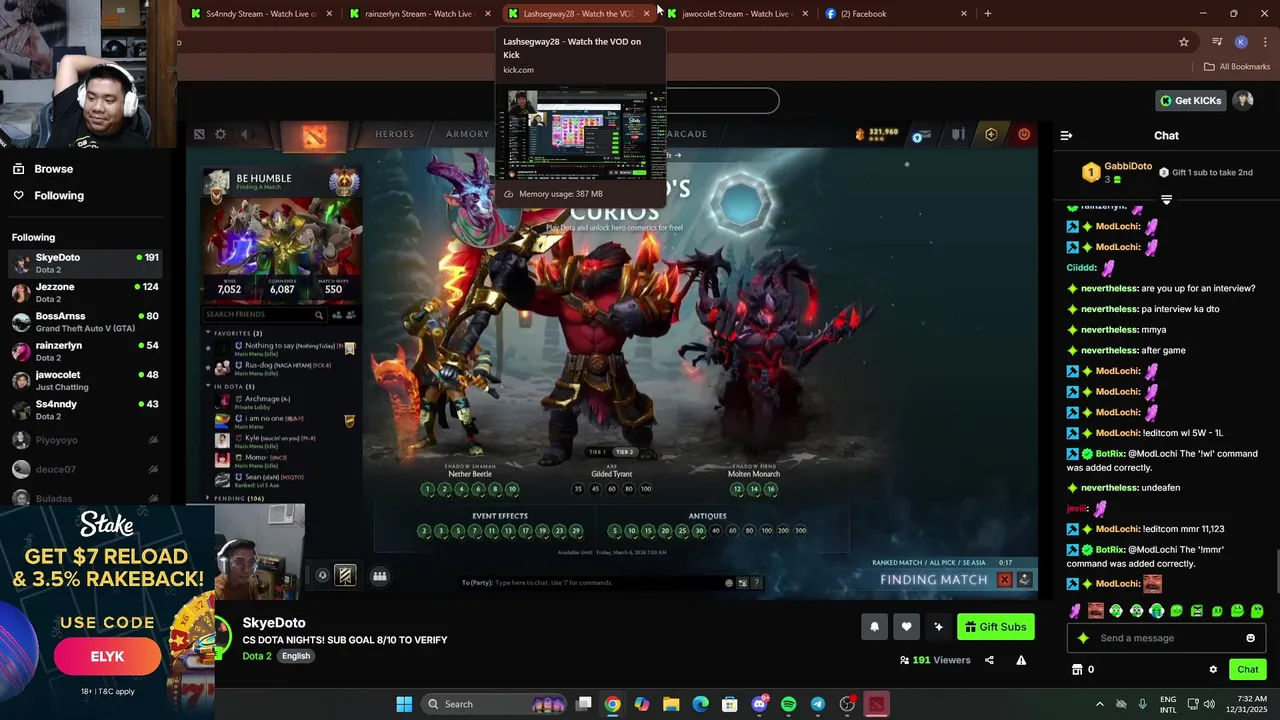Image resolution: width=1280 pixels, height=720 pixels.
Task: Close the Lashsegway28 tab
Action: pyautogui.click(x=647, y=14)
